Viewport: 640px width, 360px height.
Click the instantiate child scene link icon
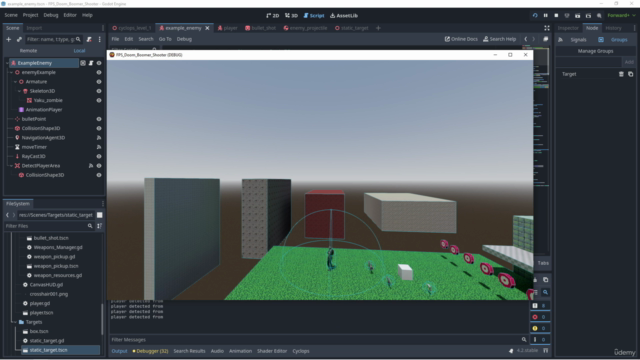(19, 40)
